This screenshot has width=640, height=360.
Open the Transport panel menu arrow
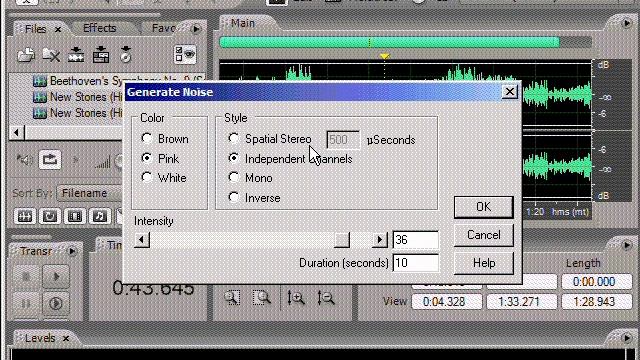72,251
